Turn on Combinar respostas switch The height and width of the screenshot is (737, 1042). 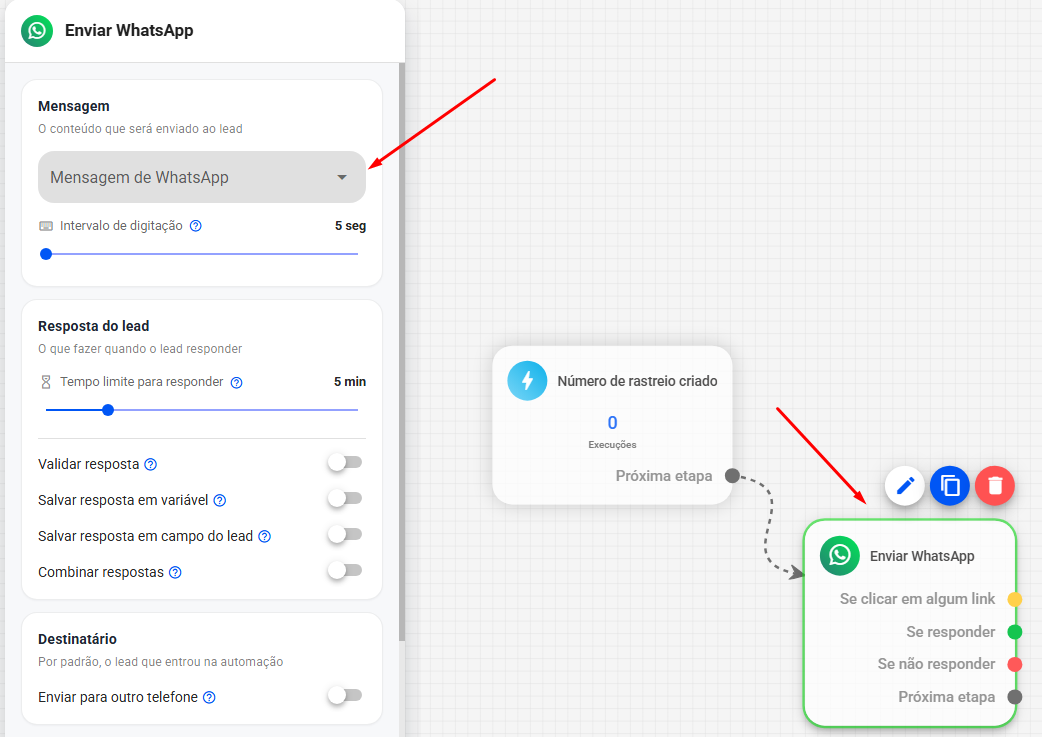(345, 570)
